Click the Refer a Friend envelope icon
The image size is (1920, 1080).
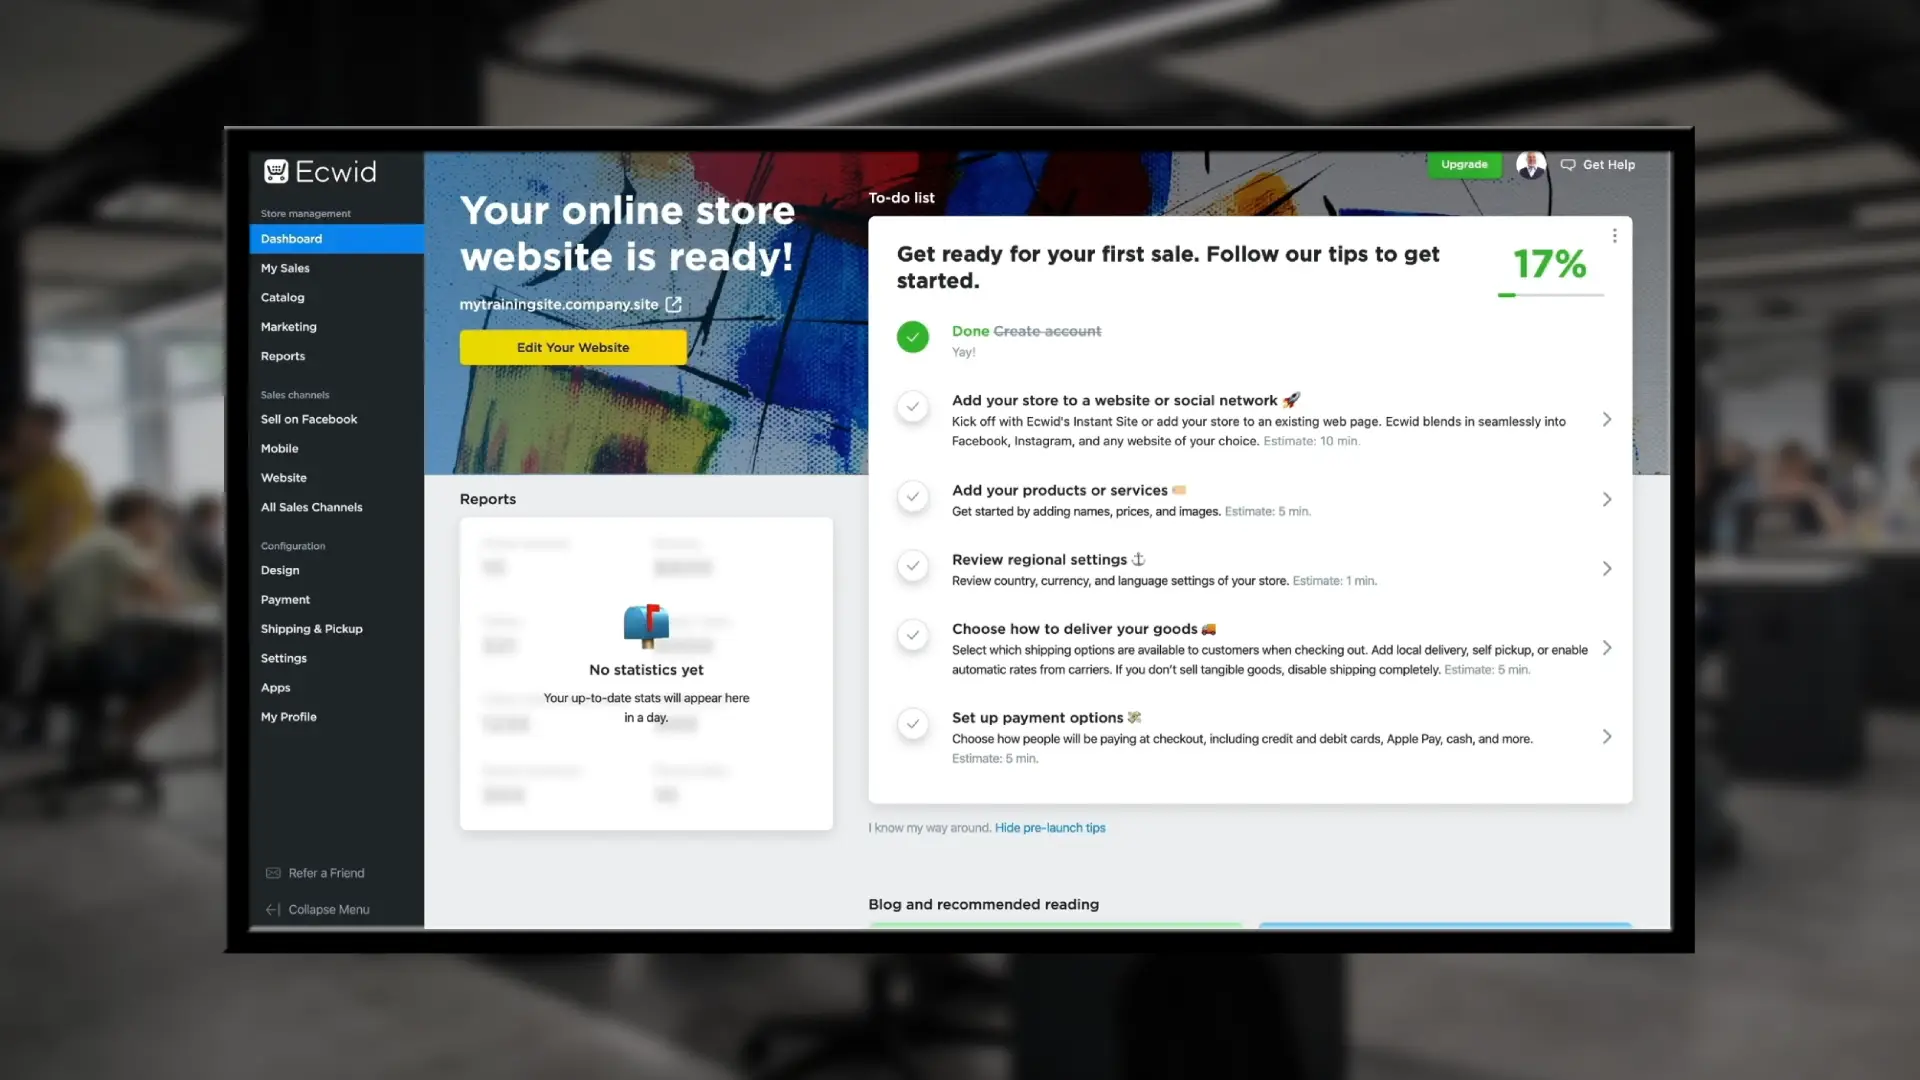(273, 873)
